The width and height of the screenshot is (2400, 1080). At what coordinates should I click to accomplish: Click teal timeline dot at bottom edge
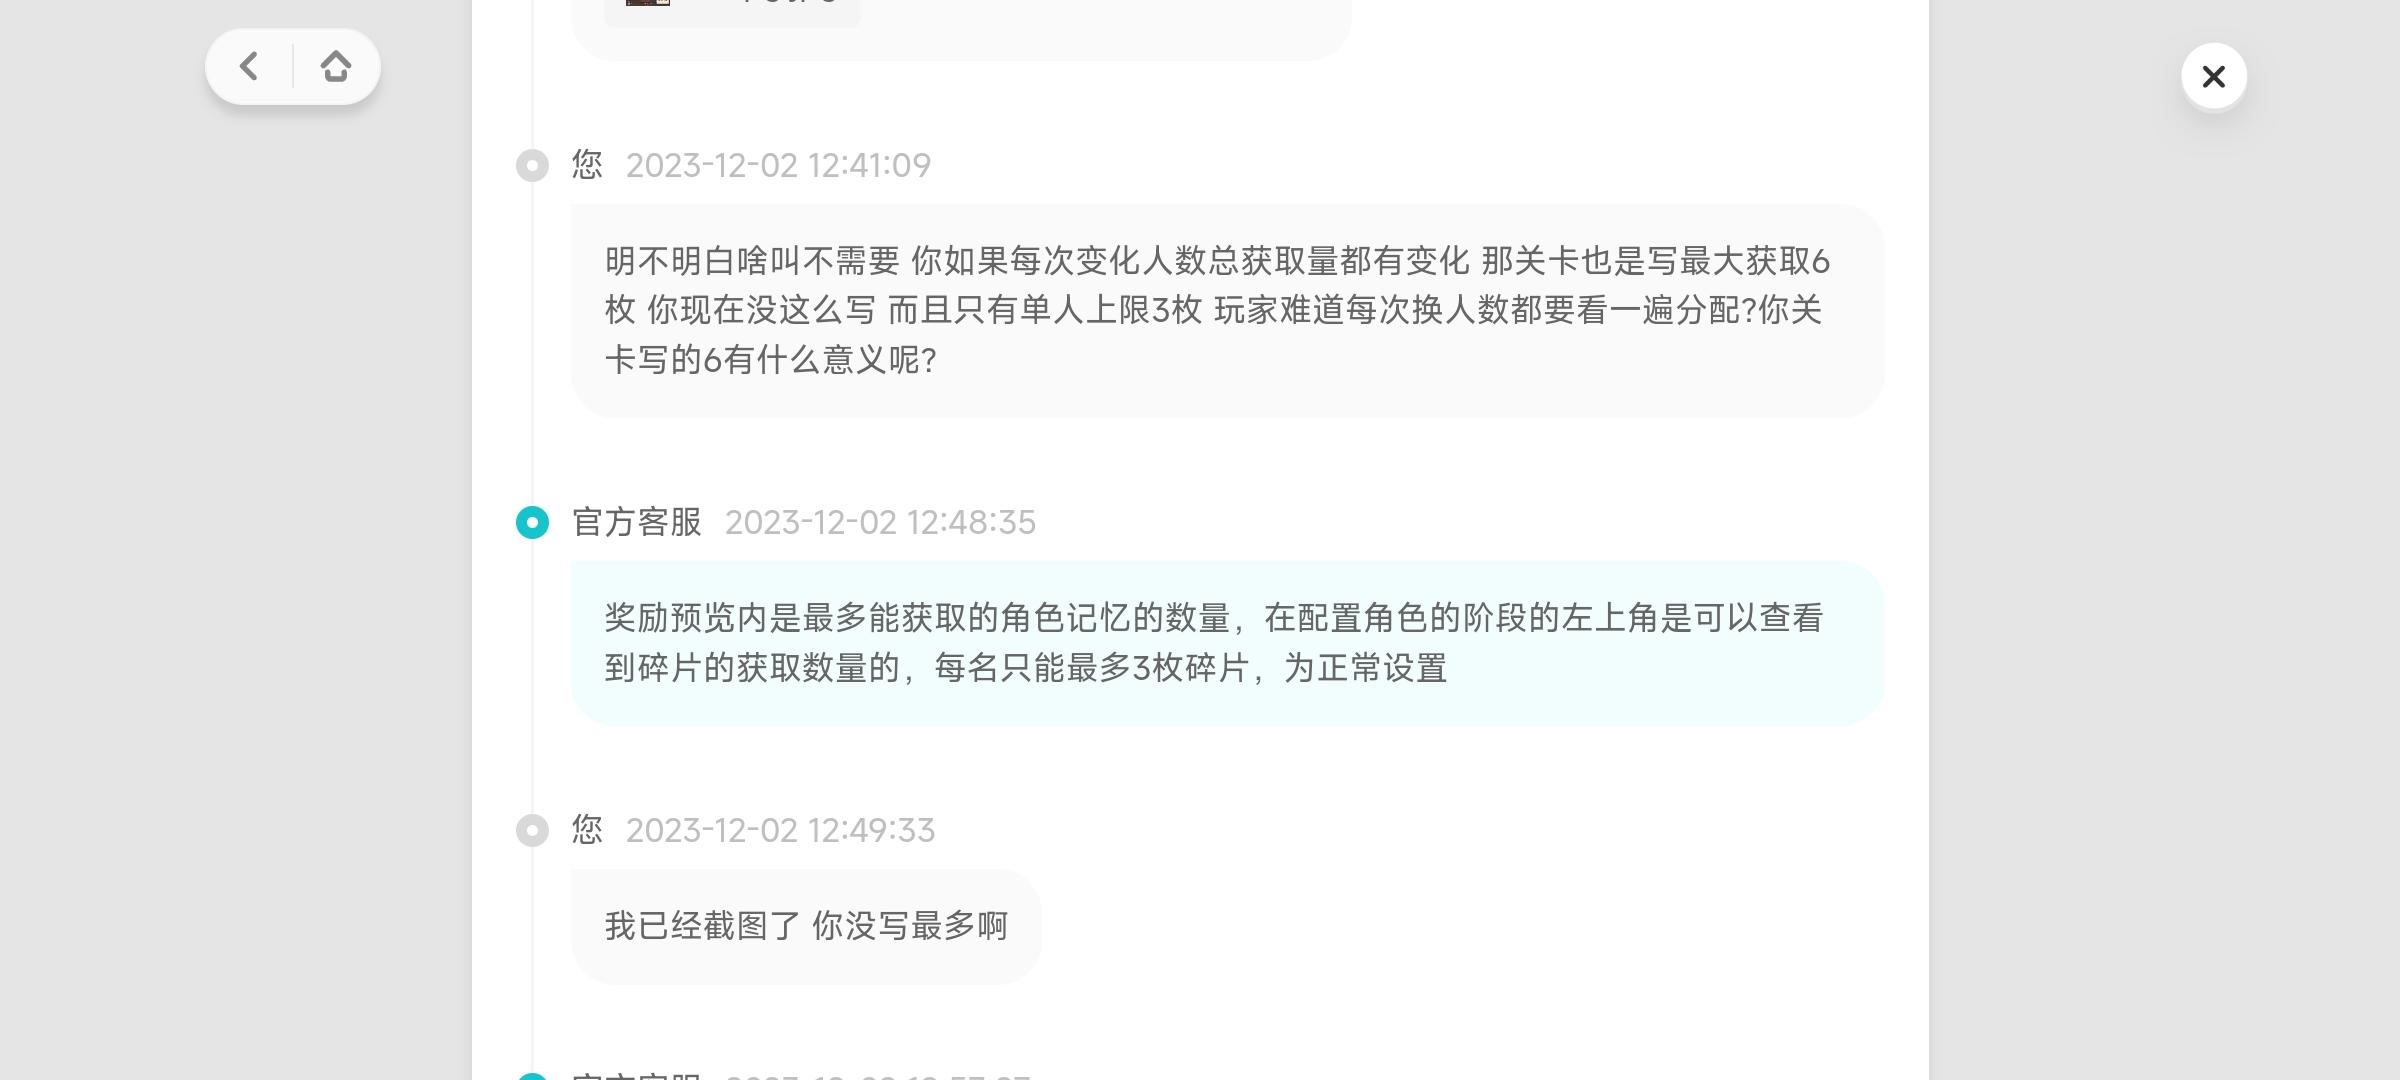(x=532, y=1076)
